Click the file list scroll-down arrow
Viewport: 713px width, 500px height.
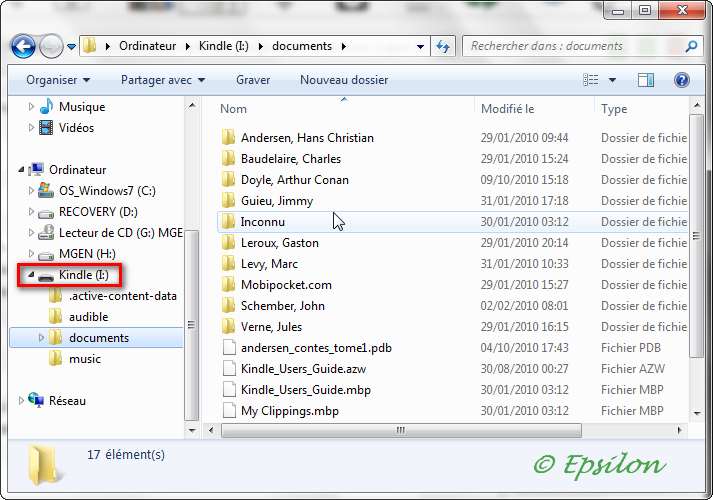click(697, 413)
